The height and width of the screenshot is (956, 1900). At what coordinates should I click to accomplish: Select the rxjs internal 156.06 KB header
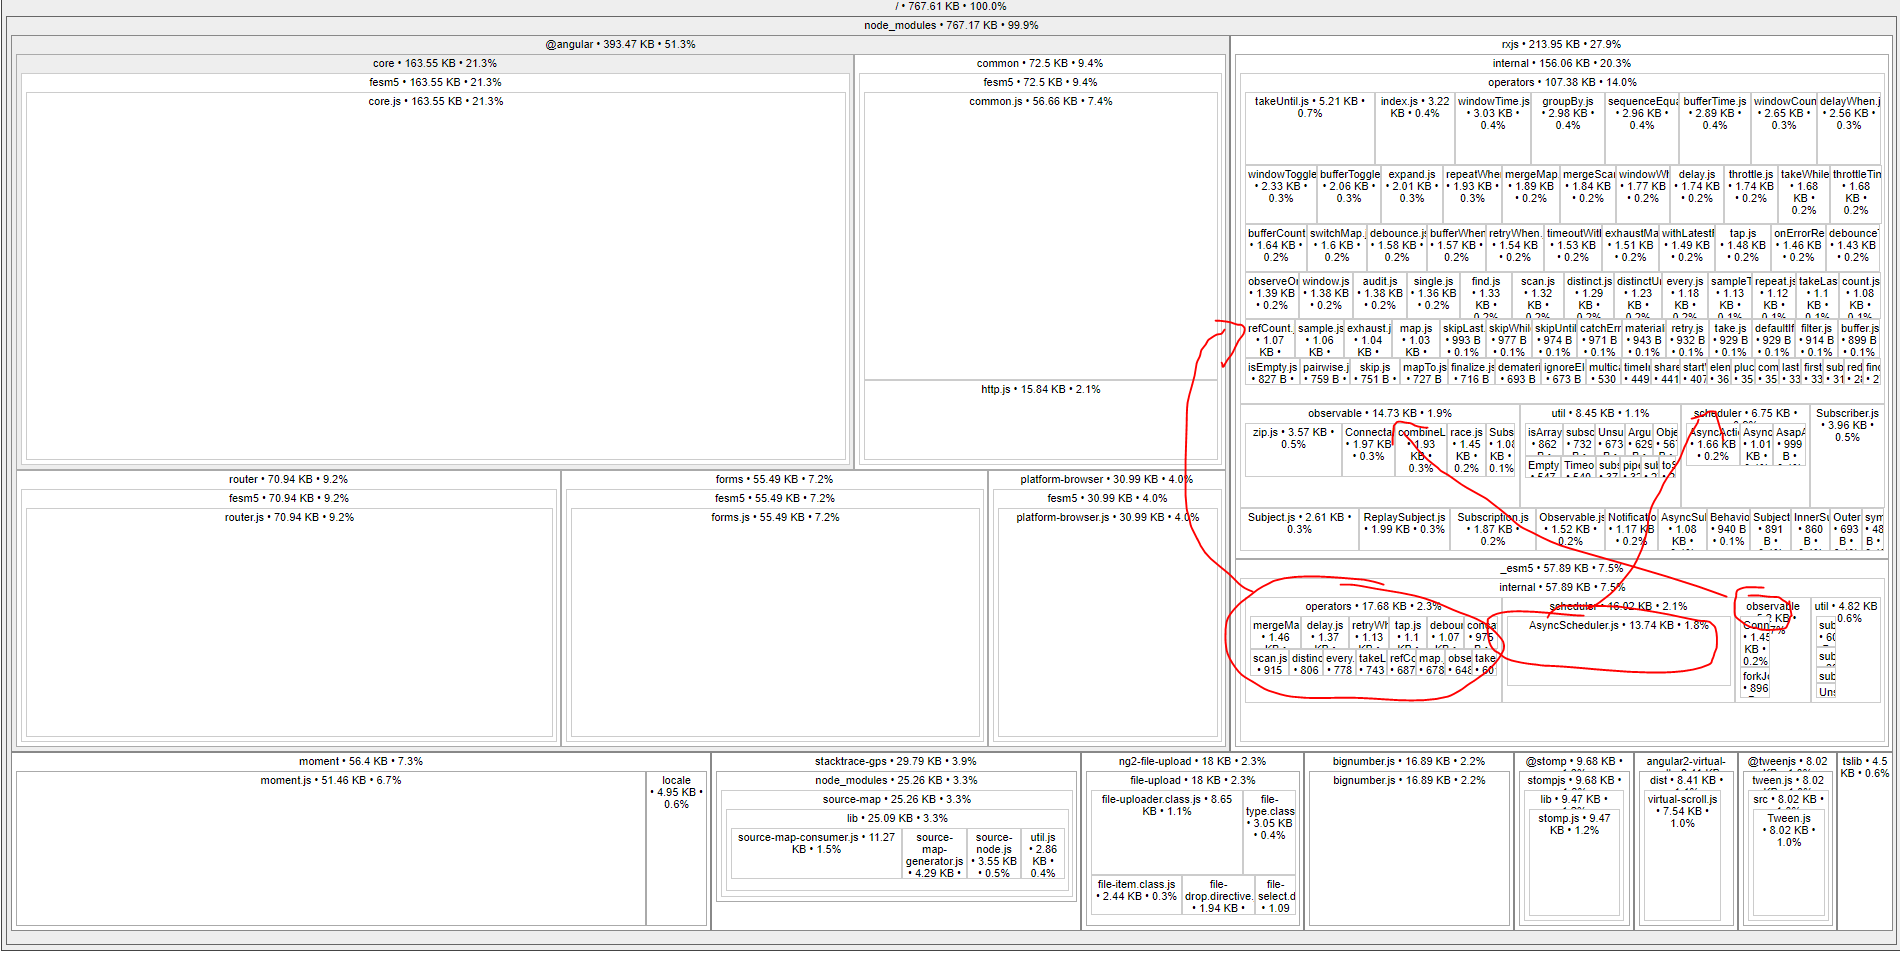[x=1561, y=63]
